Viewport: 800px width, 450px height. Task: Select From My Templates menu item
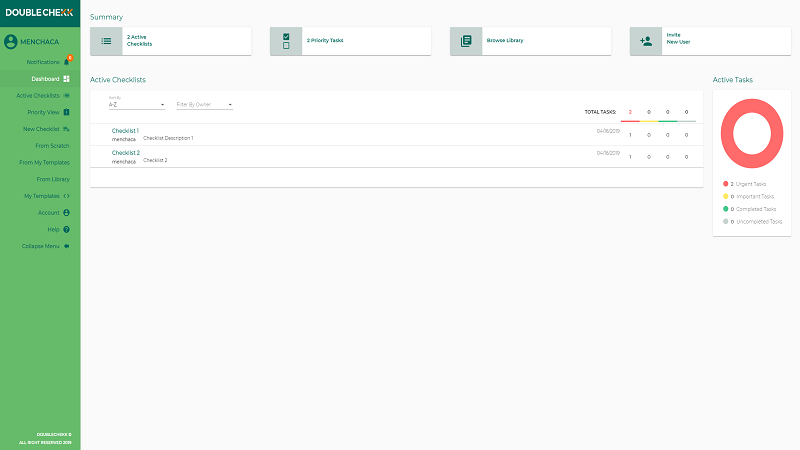click(44, 162)
